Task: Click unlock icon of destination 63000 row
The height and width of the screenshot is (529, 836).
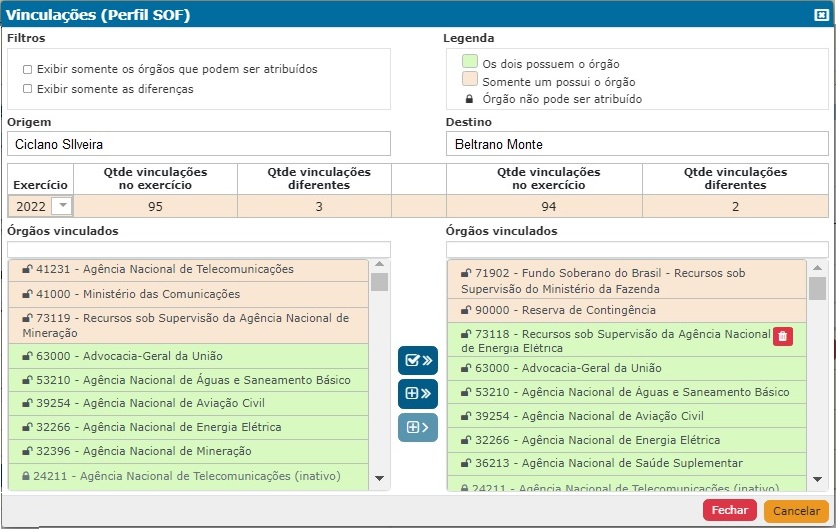Action: coord(466,368)
